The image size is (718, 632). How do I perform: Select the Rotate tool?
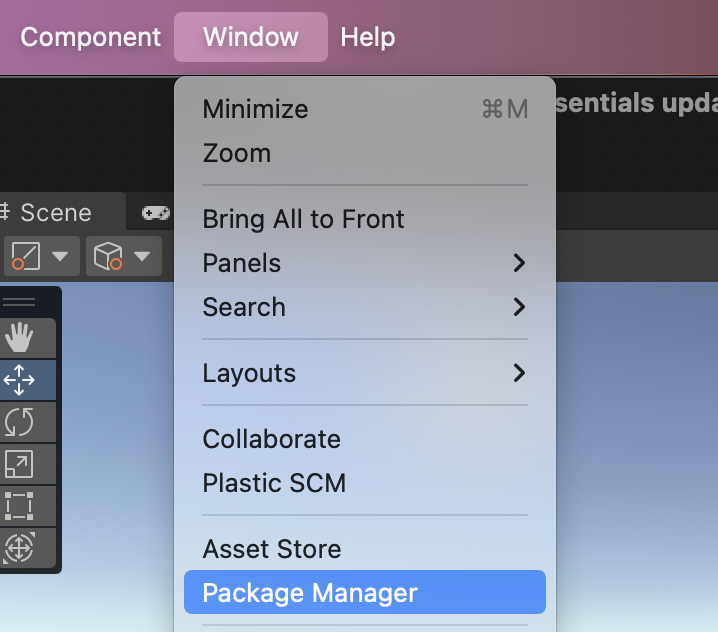click(x=19, y=422)
